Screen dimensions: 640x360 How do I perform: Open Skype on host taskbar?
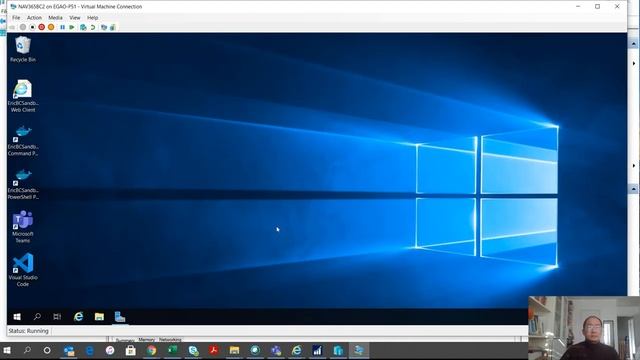tap(193, 350)
